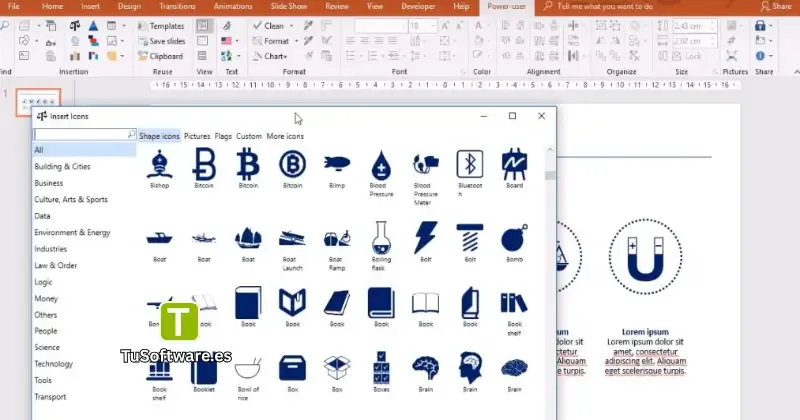Image resolution: width=800 pixels, height=420 pixels.
Task: Choose the Boat Ramp icon
Action: [337, 238]
